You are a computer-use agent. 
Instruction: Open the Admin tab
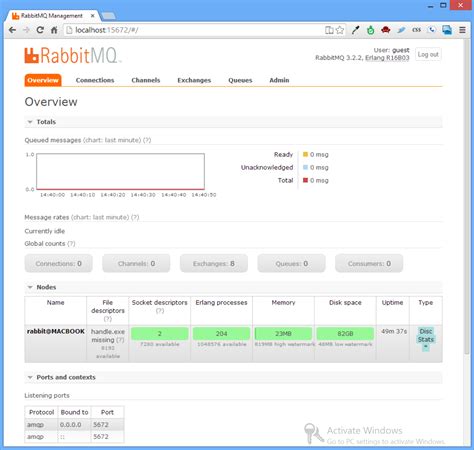pyautogui.click(x=279, y=80)
